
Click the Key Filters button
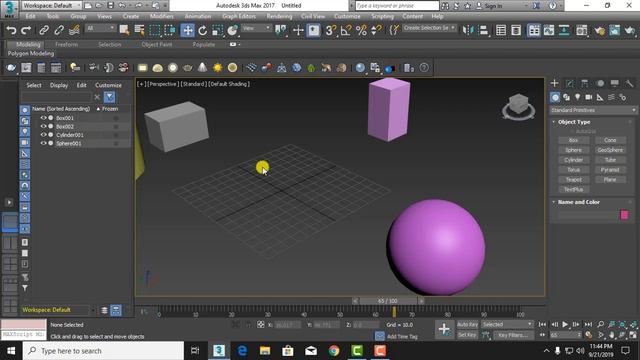[513, 335]
